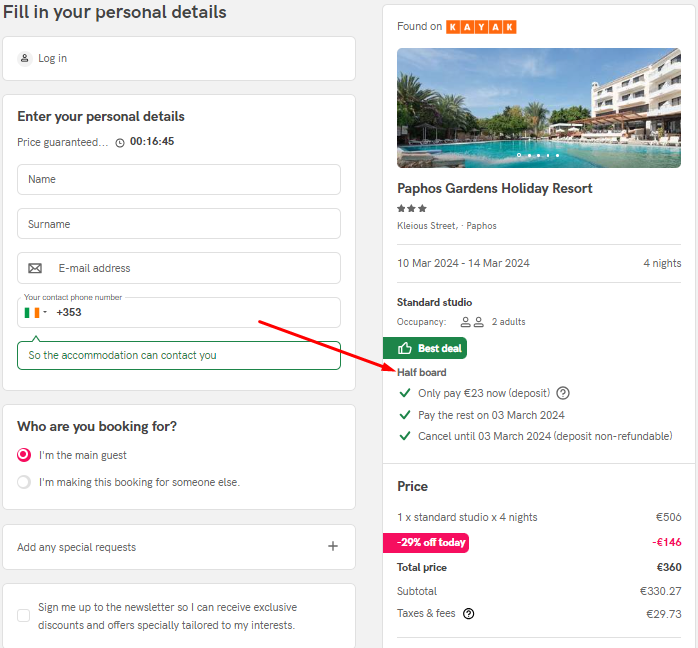
Task: Click the -29% off today badge
Action: pyautogui.click(x=426, y=543)
